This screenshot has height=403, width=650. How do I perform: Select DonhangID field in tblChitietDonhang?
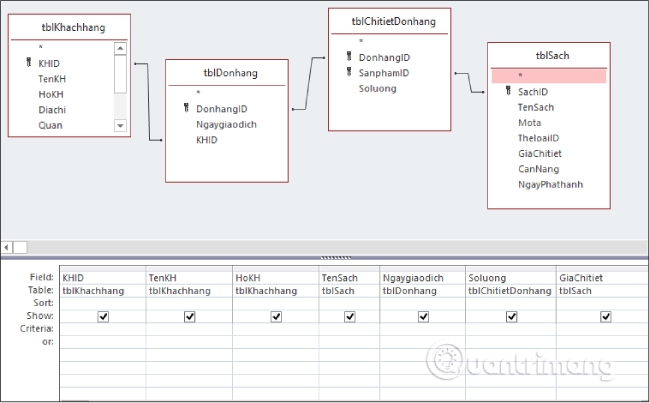click(x=384, y=58)
